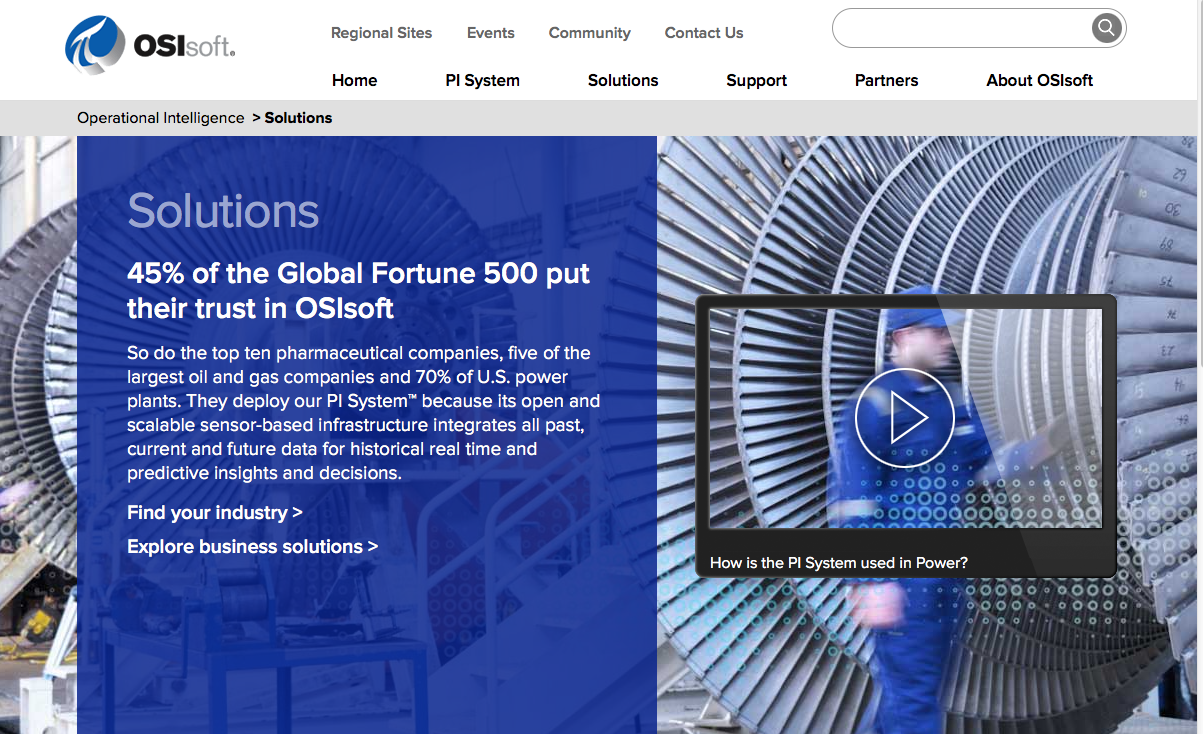1203x734 pixels.
Task: Open the Events link
Action: [x=491, y=33]
